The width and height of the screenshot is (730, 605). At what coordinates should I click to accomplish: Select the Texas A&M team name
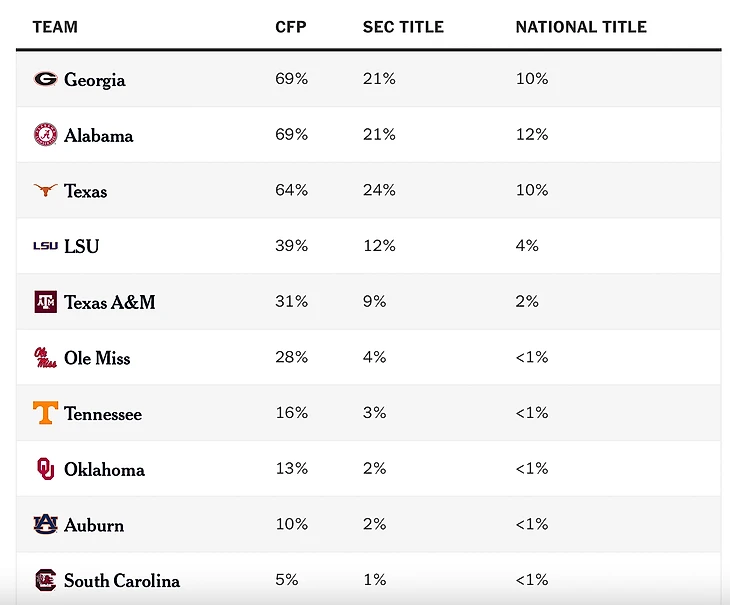click(110, 302)
